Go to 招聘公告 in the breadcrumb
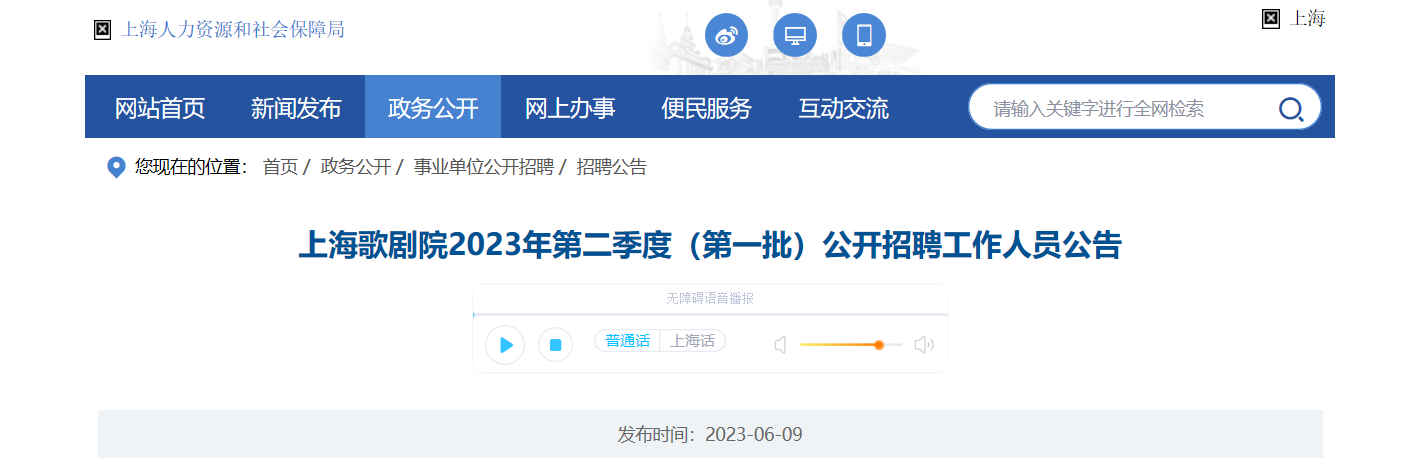 coord(612,167)
